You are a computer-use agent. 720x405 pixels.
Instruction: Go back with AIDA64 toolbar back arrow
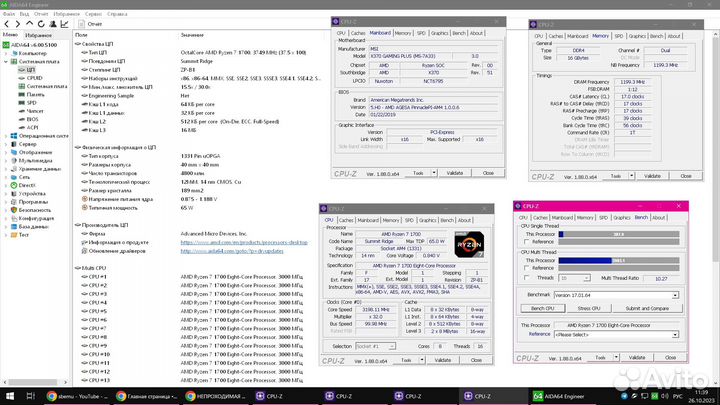click(x=6, y=24)
